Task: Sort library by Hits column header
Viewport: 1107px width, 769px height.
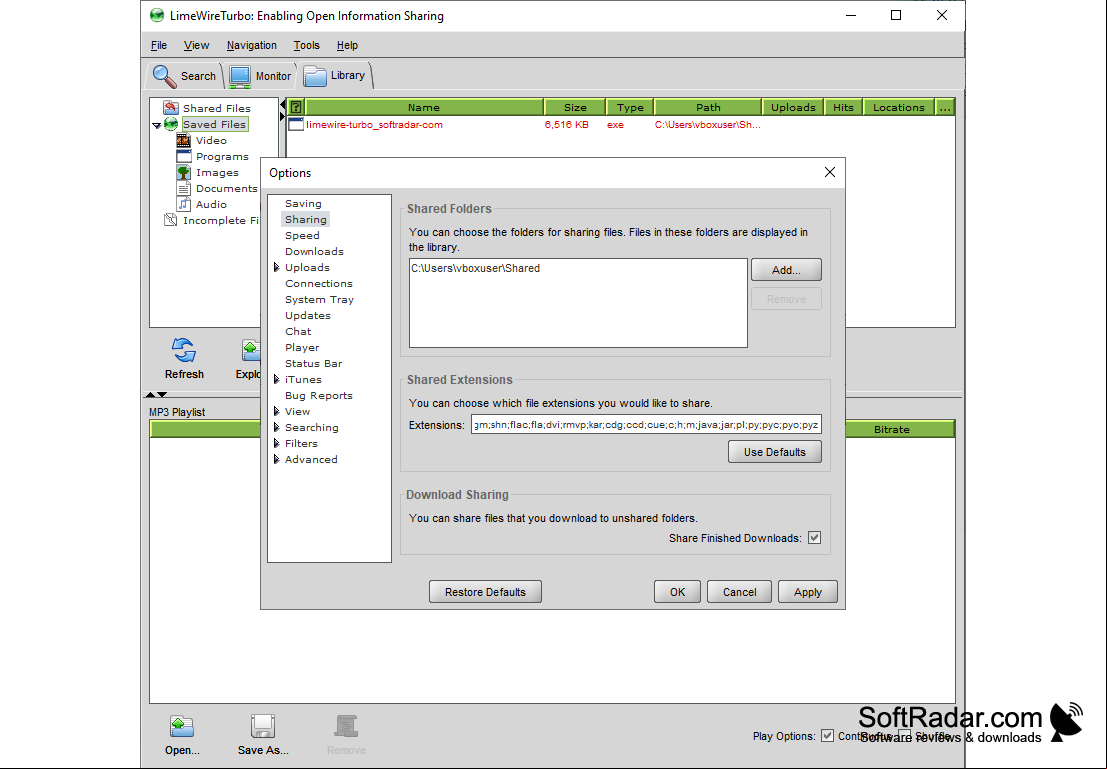Action: pos(843,107)
